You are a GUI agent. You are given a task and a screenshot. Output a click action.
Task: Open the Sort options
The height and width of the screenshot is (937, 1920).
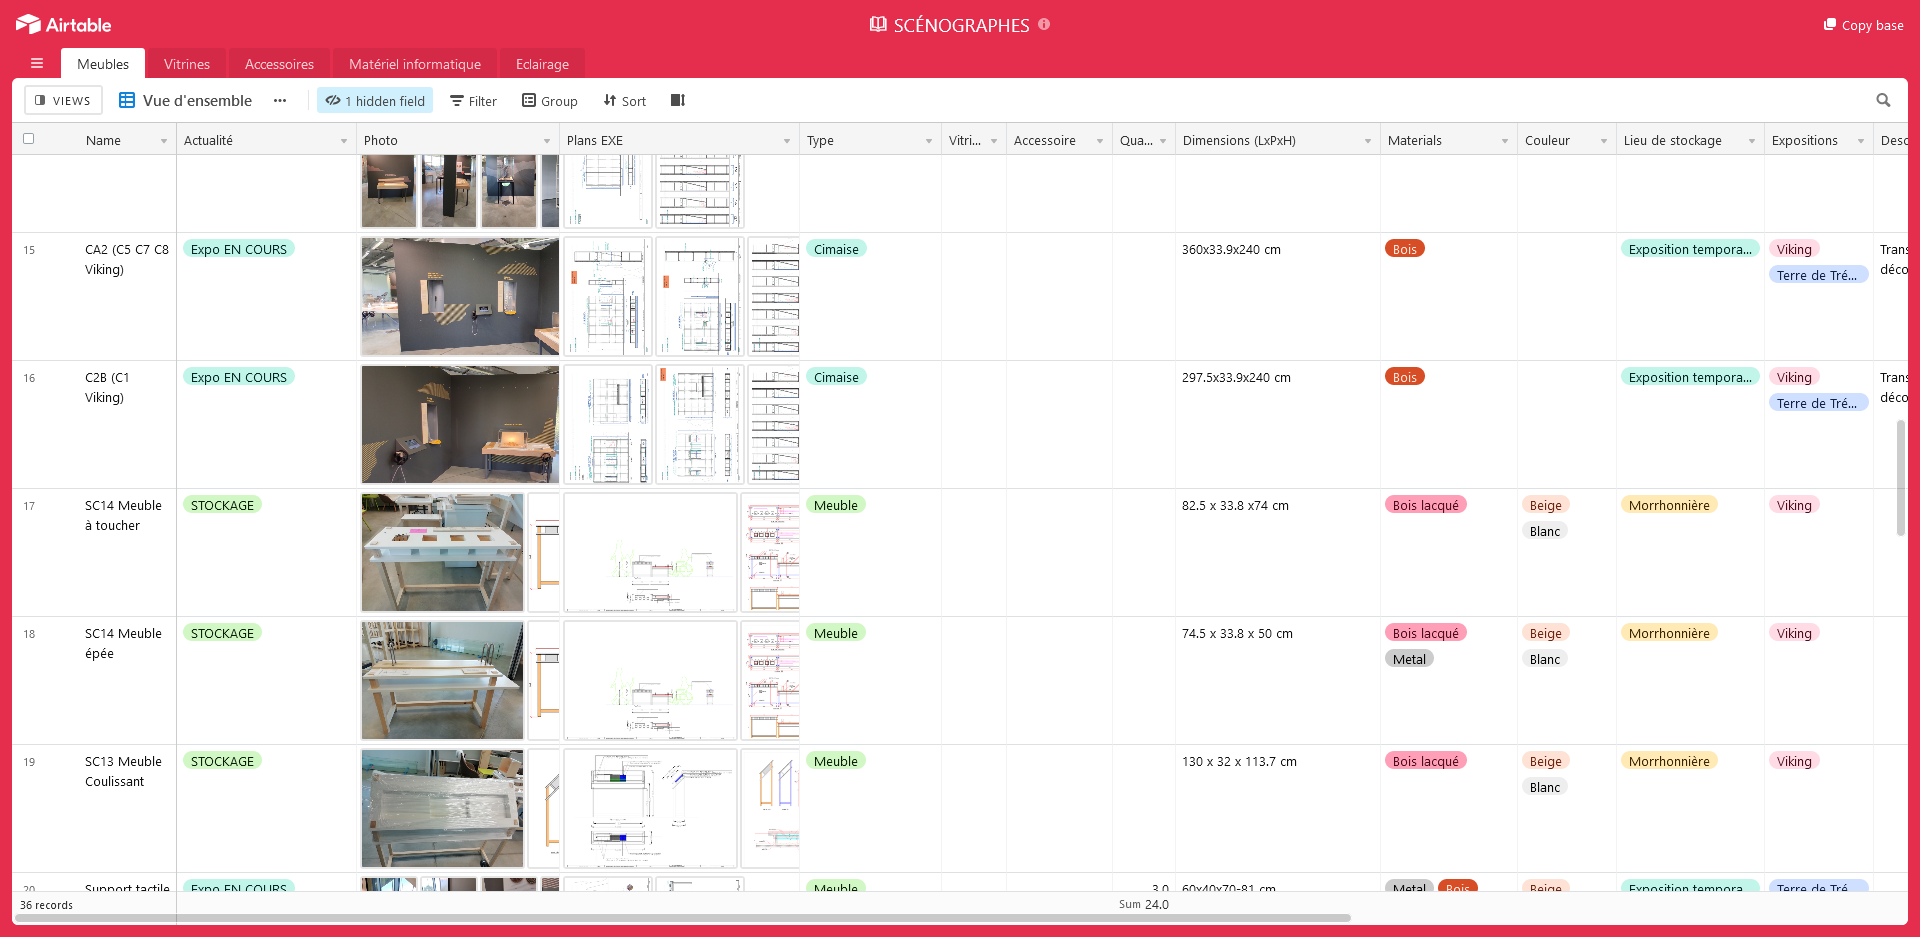point(625,101)
